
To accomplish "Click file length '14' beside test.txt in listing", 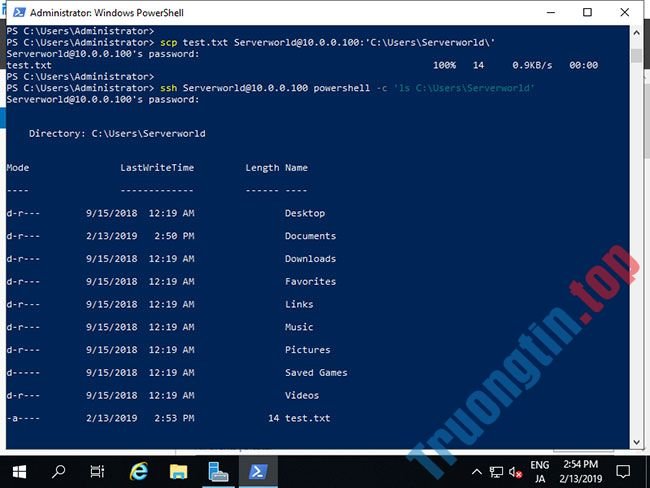I will pos(274,418).
